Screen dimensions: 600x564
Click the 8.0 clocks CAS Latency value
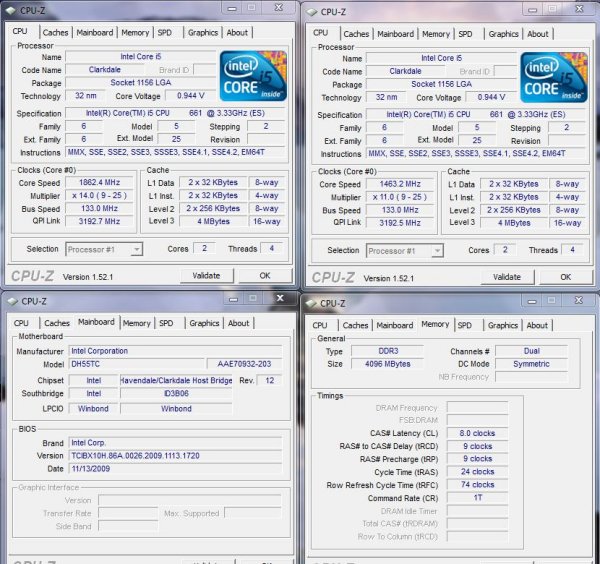[478, 433]
